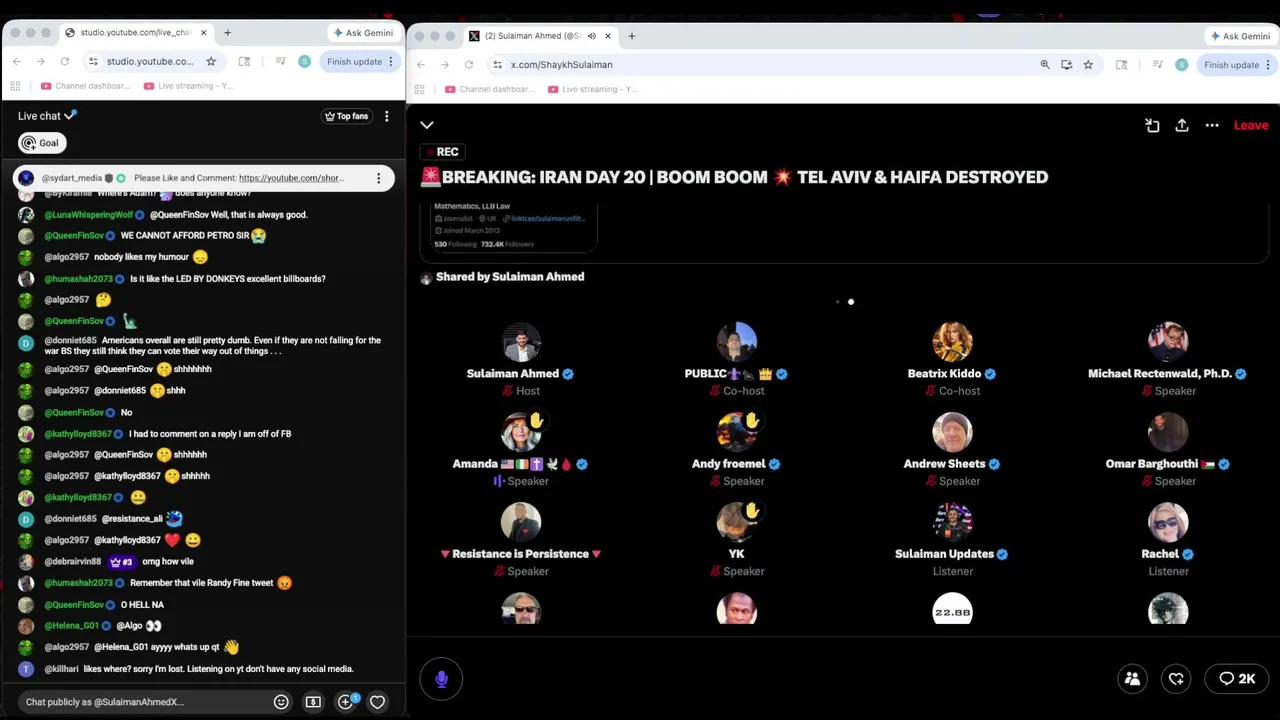Open Sulaiman Ahmed host avatar
Image resolution: width=1280 pixels, height=720 pixels.
521,342
